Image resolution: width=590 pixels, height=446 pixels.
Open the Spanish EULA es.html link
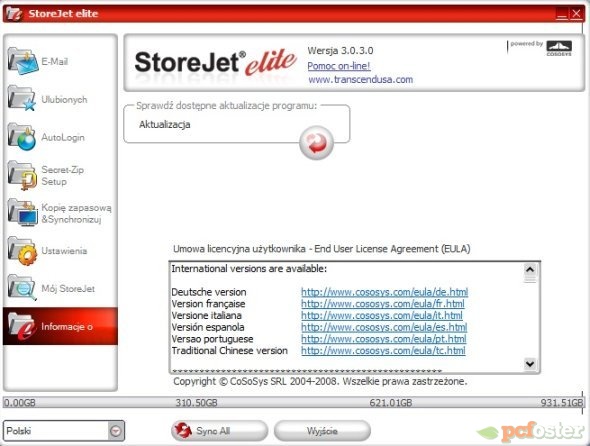384,327
